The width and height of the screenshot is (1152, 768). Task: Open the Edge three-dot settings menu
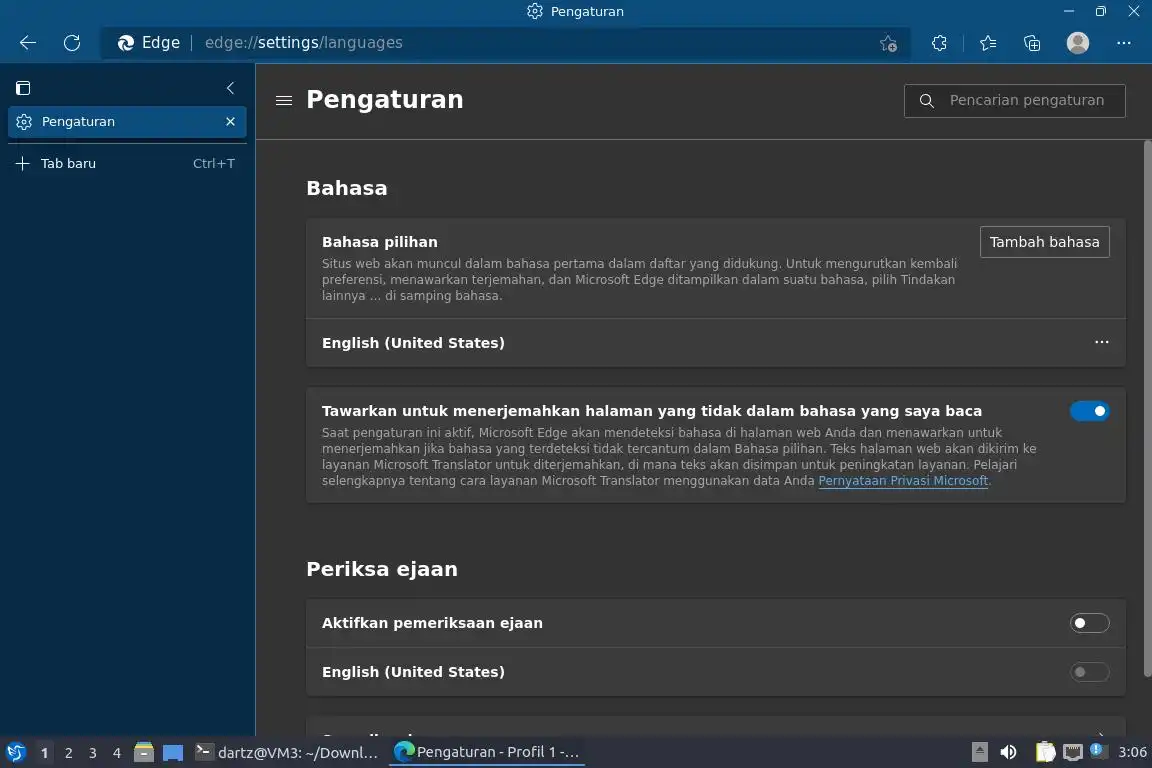tap(1123, 43)
